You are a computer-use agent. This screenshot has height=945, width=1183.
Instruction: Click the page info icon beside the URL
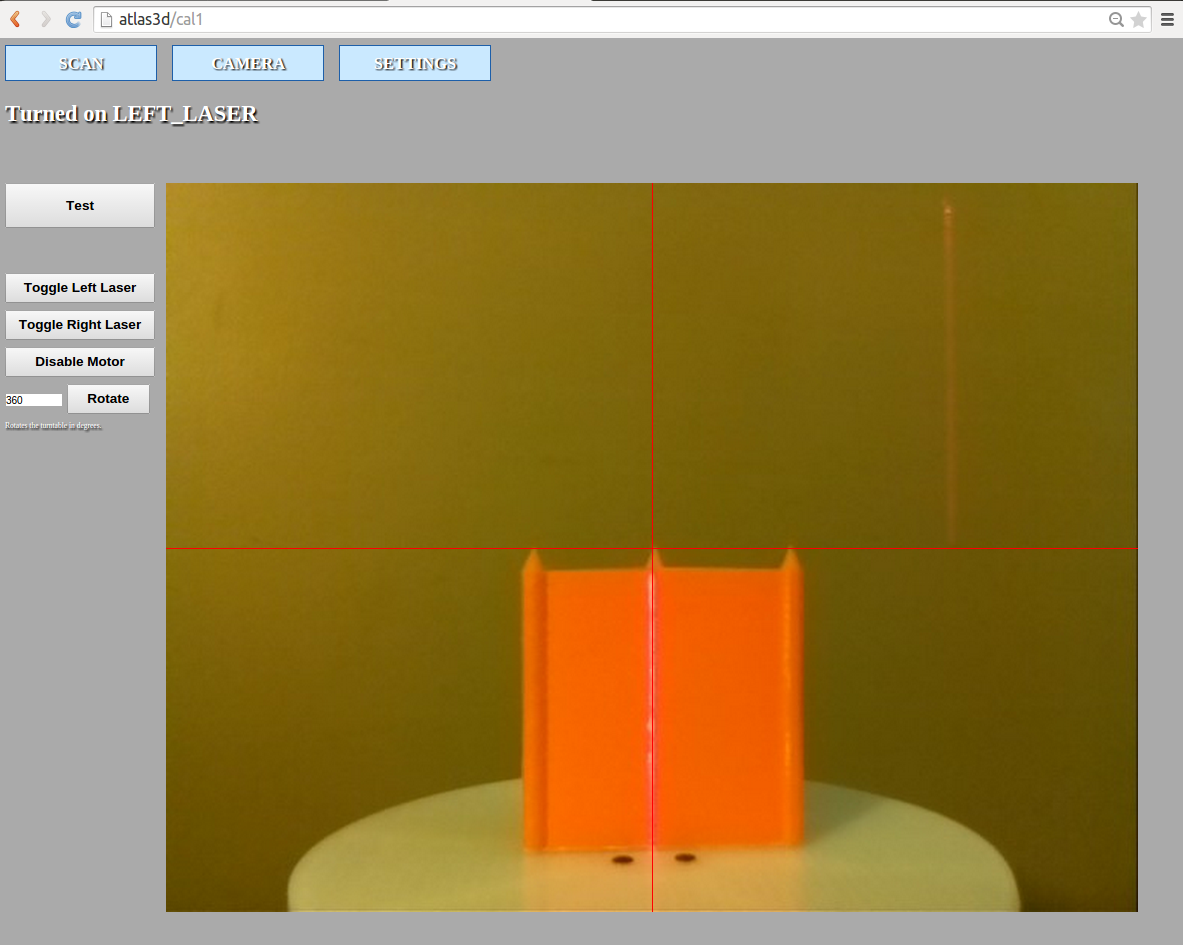pyautogui.click(x=106, y=19)
